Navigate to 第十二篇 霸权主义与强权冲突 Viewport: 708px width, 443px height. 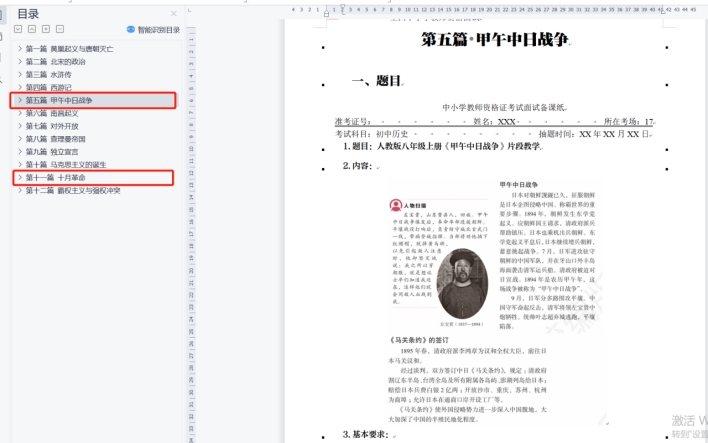(x=73, y=190)
